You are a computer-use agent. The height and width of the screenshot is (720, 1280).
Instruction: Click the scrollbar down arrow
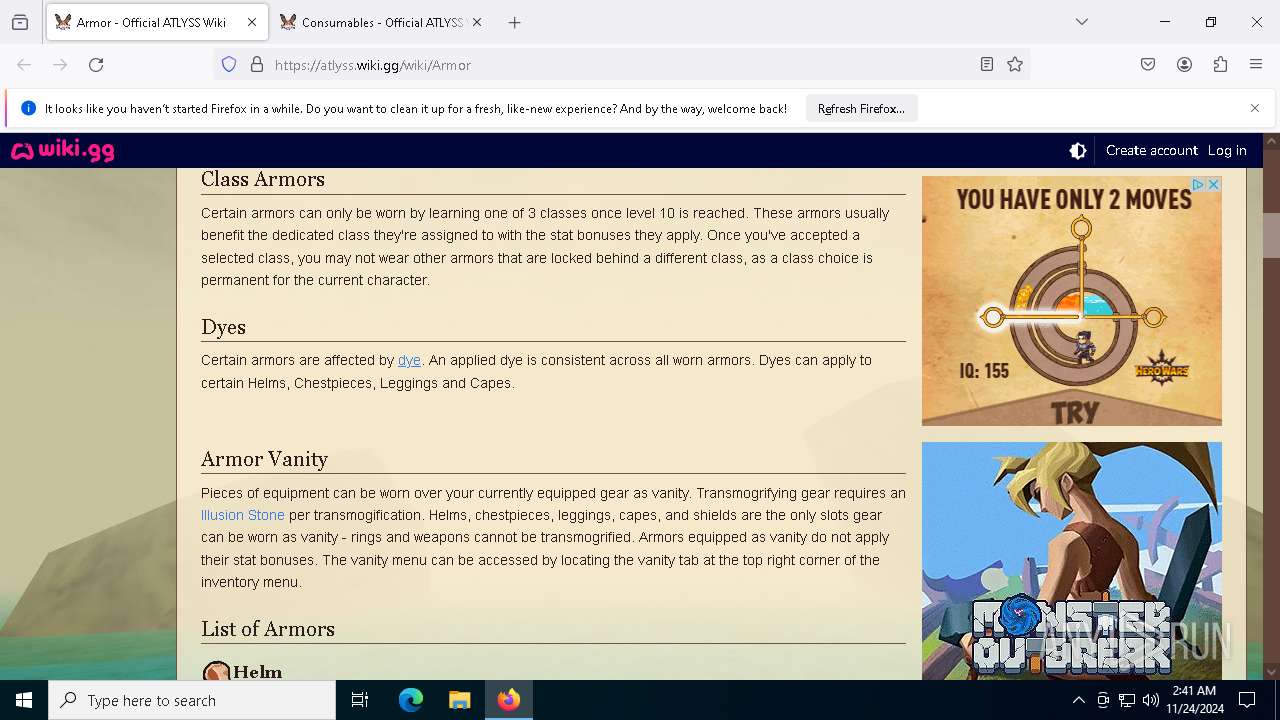coord(1271,672)
